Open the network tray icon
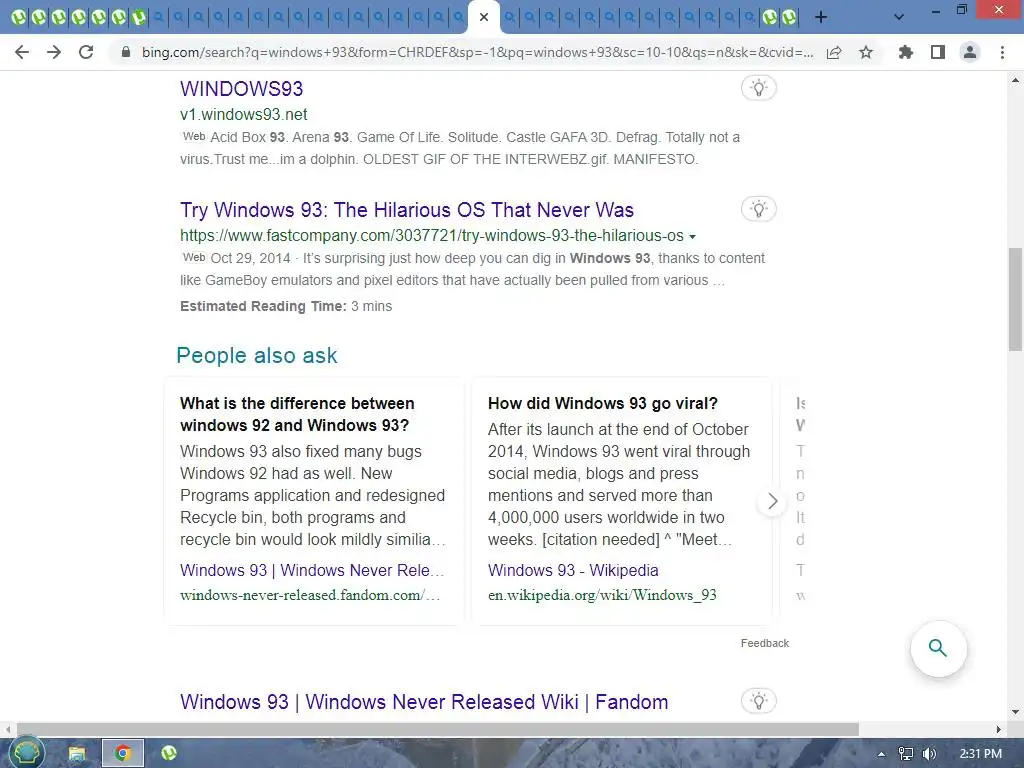The image size is (1024, 768). 905,754
